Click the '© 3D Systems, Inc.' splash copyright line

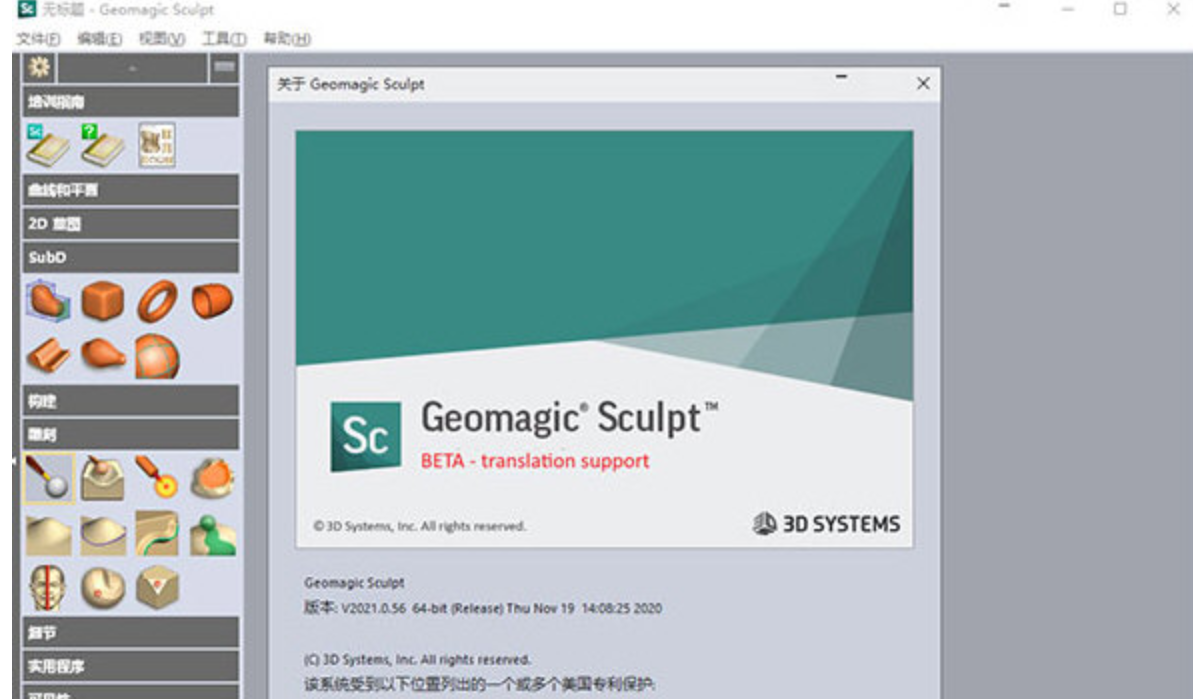pos(419,526)
